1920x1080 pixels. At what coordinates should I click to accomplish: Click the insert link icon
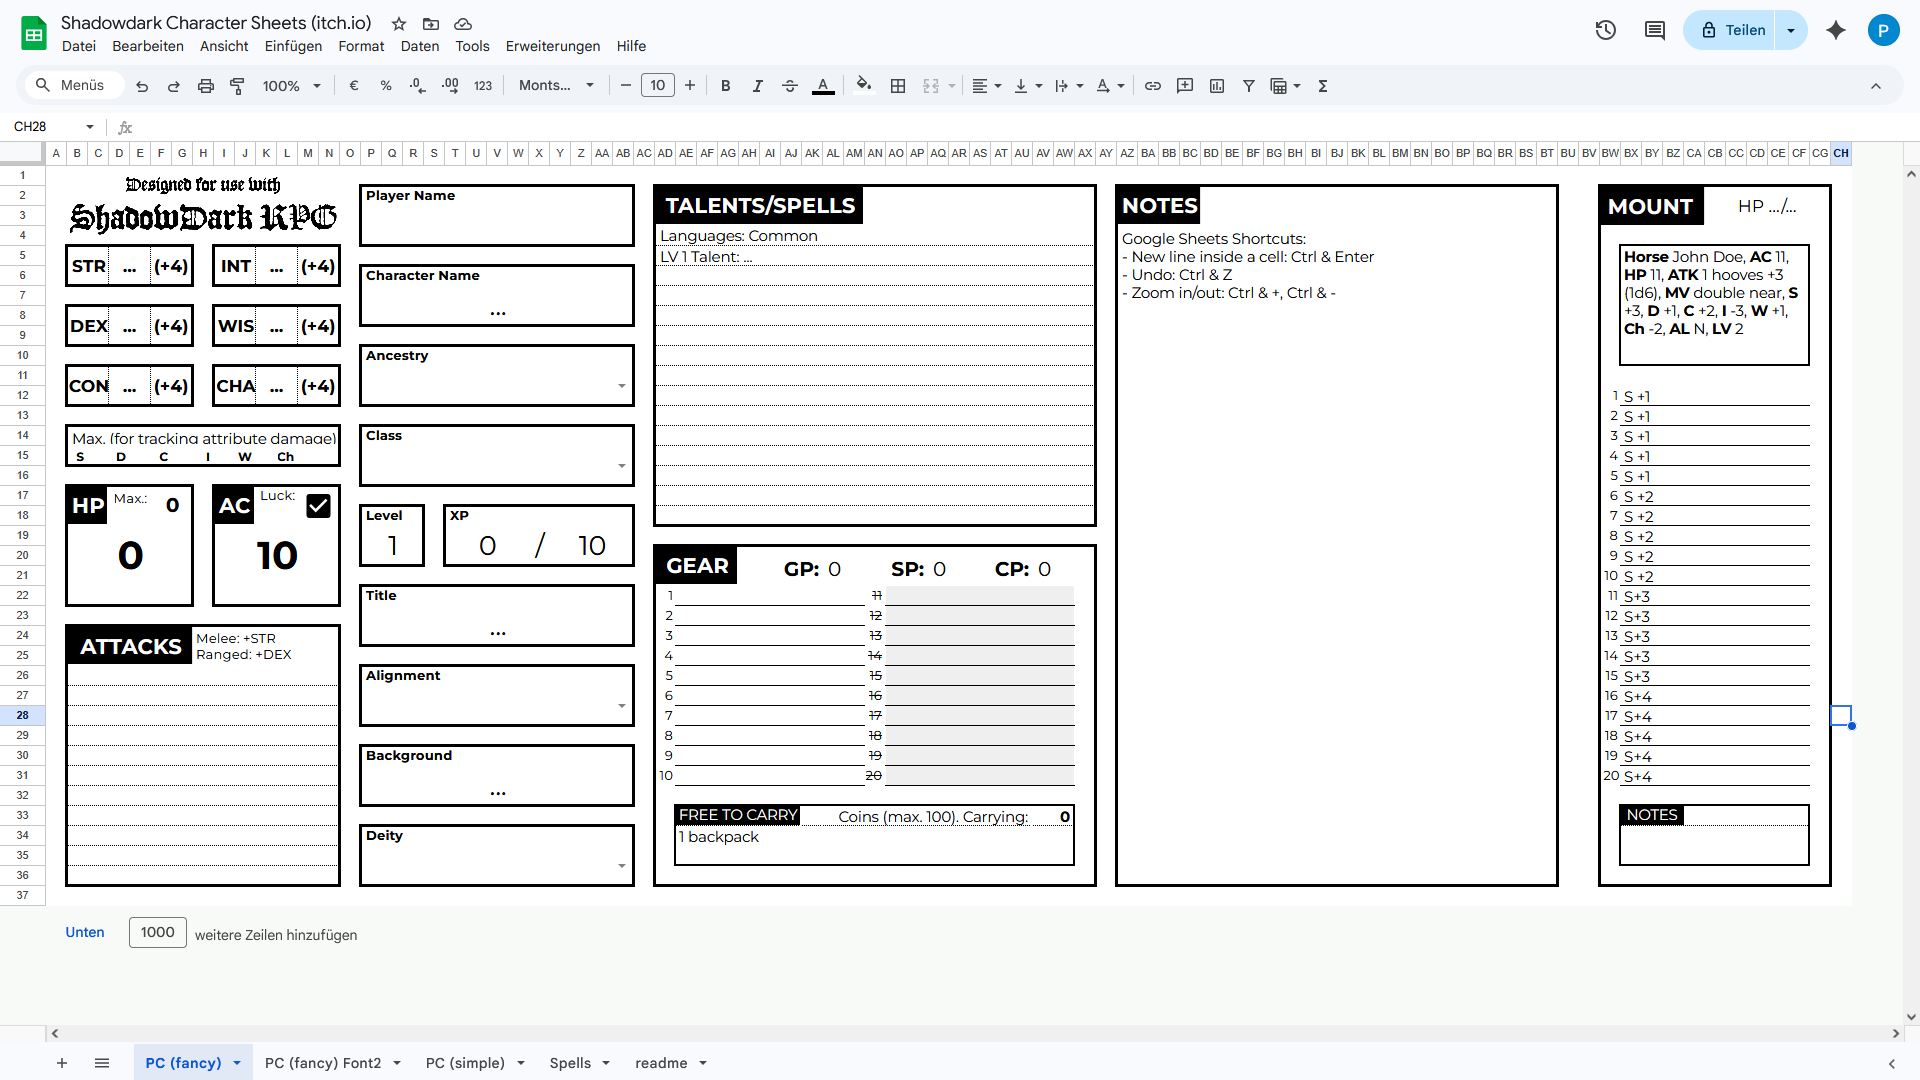1153,86
